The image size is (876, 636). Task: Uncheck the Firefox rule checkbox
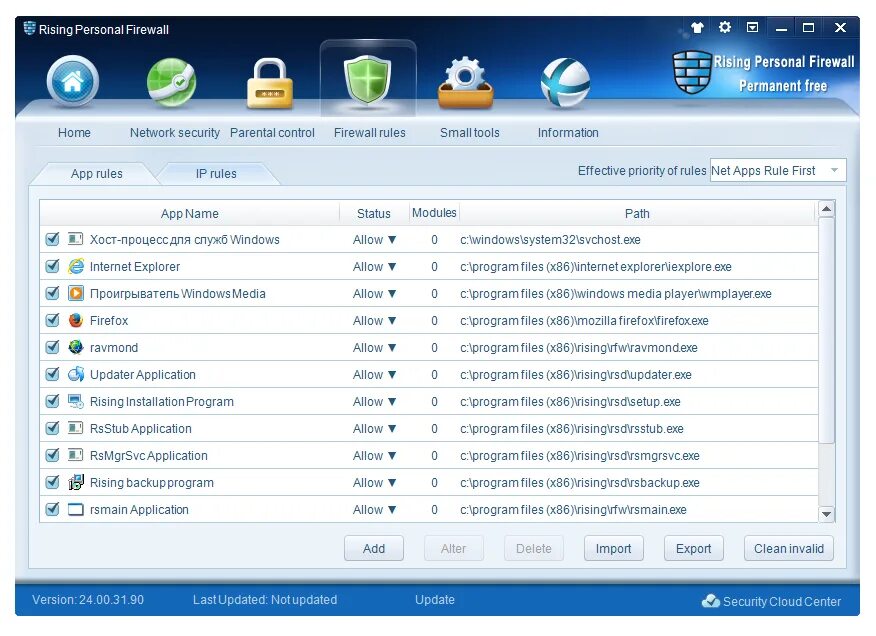click(x=53, y=320)
